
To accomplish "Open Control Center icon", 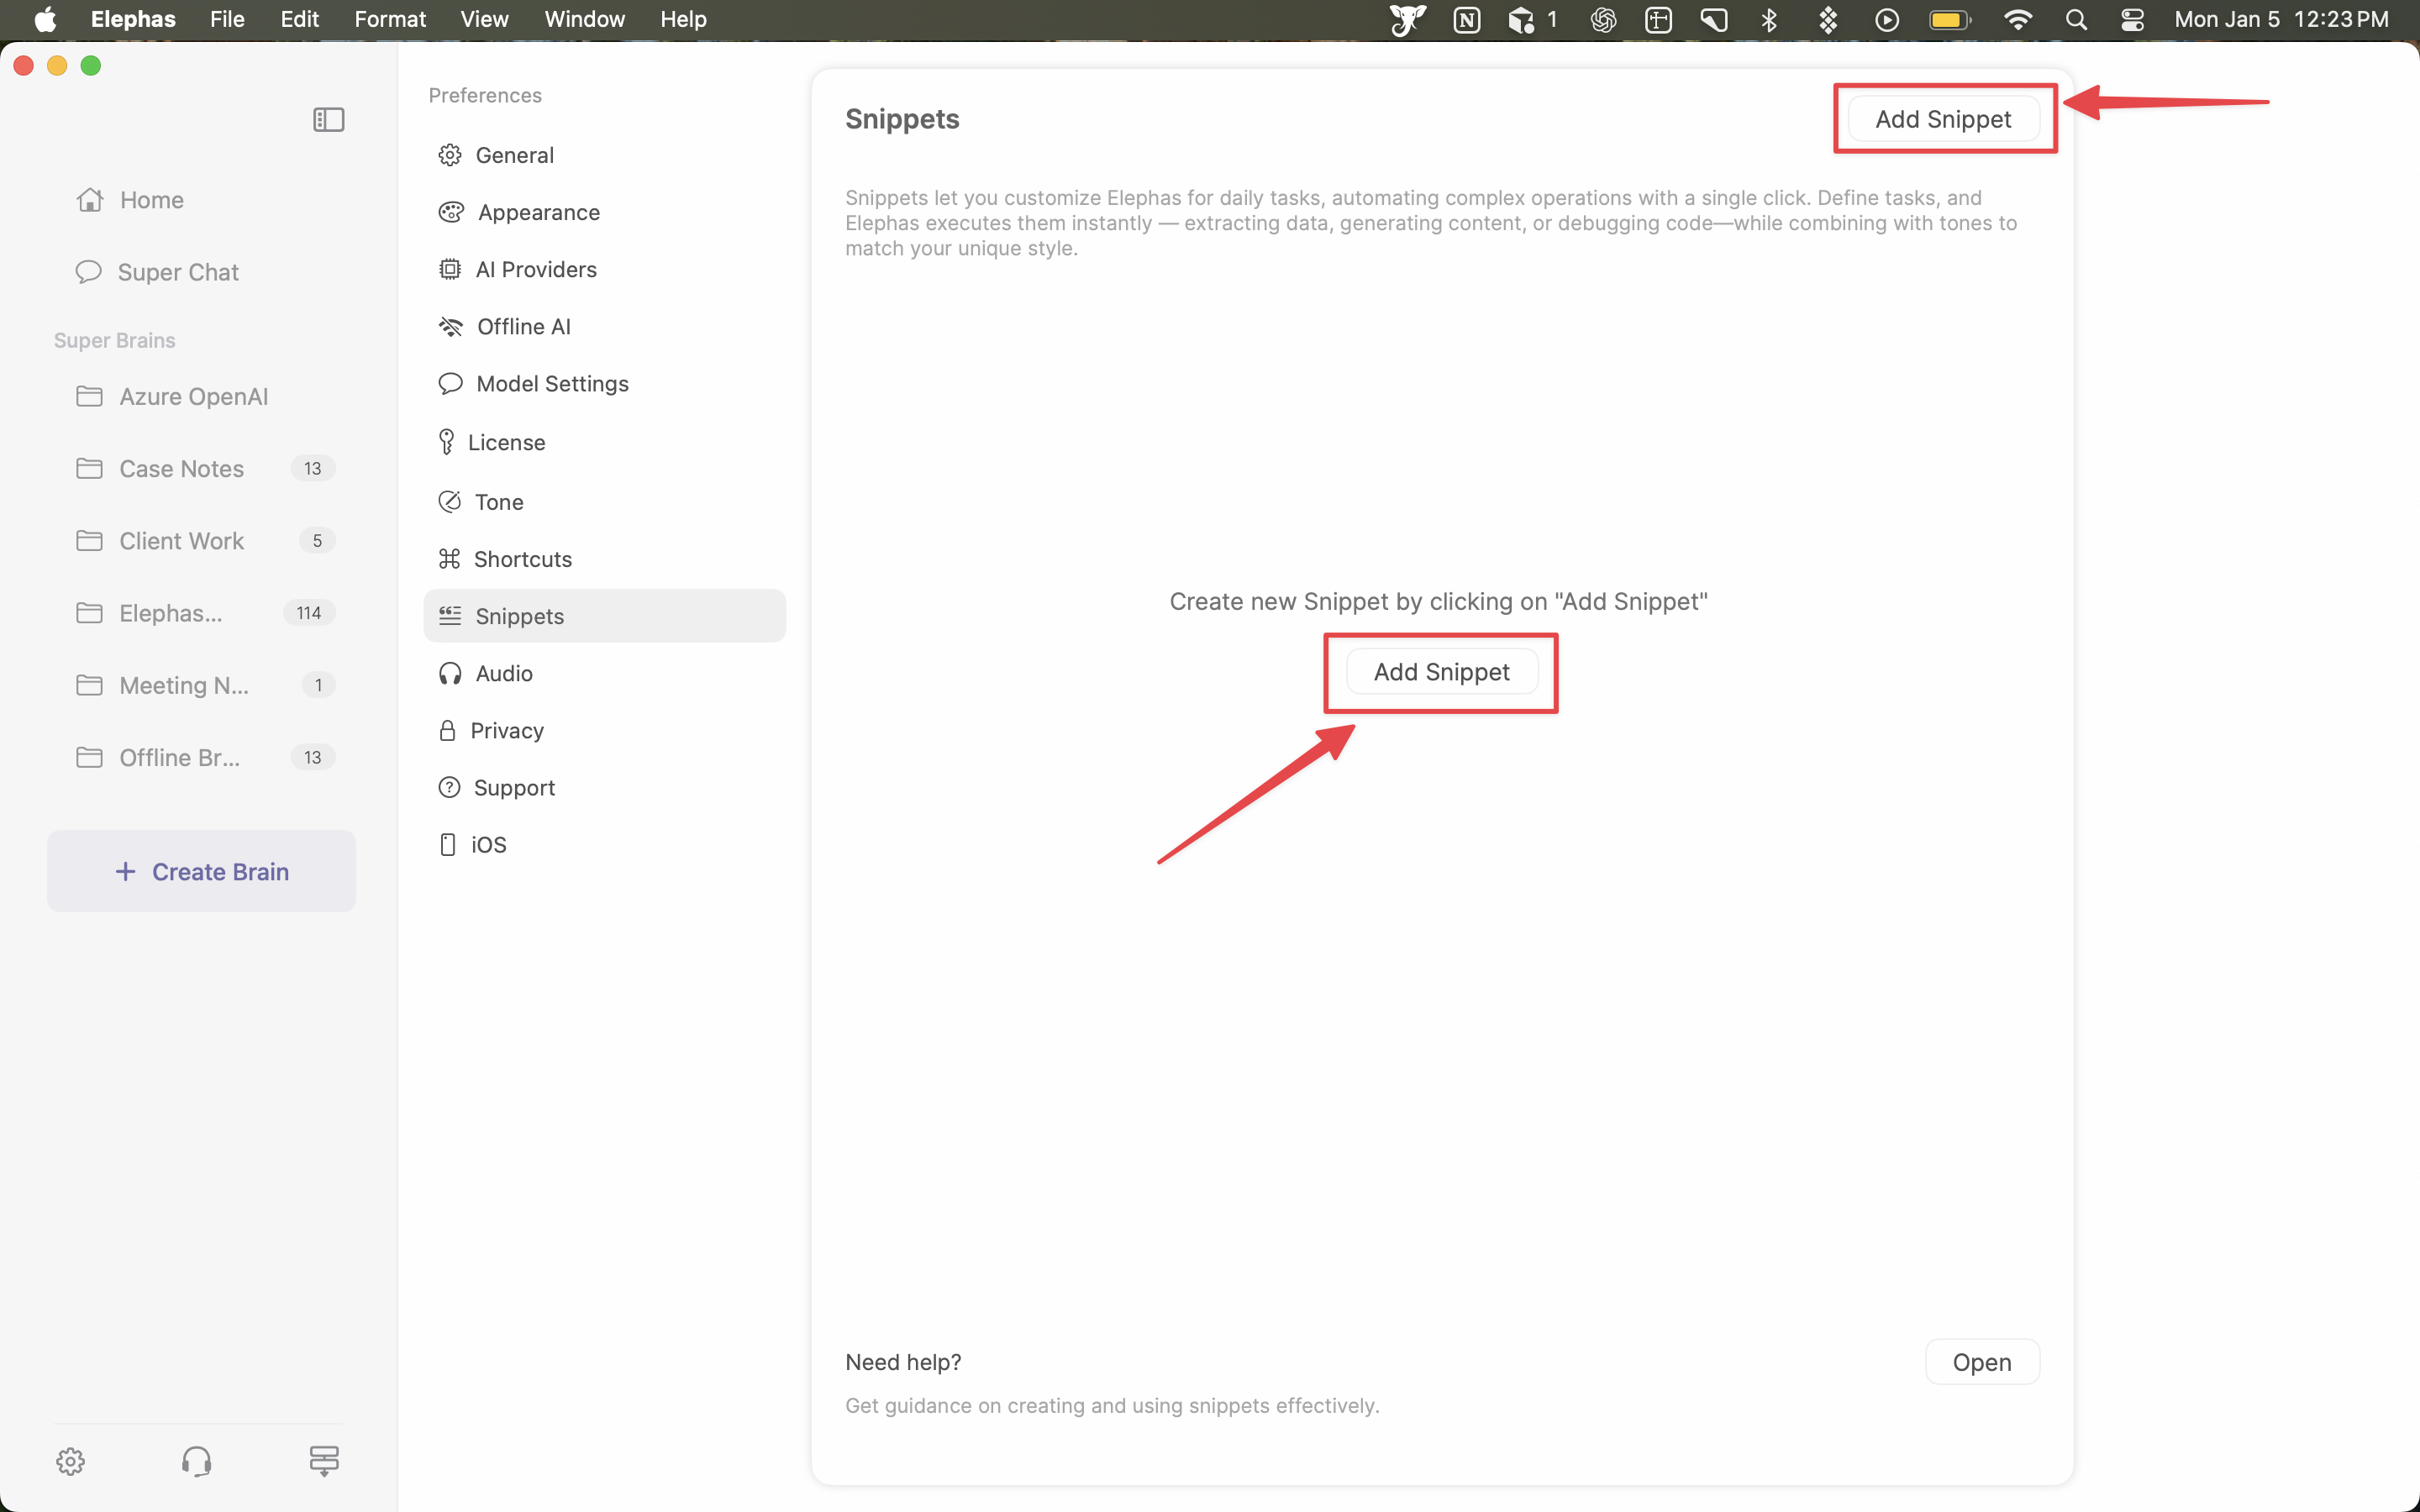I will point(2132,19).
